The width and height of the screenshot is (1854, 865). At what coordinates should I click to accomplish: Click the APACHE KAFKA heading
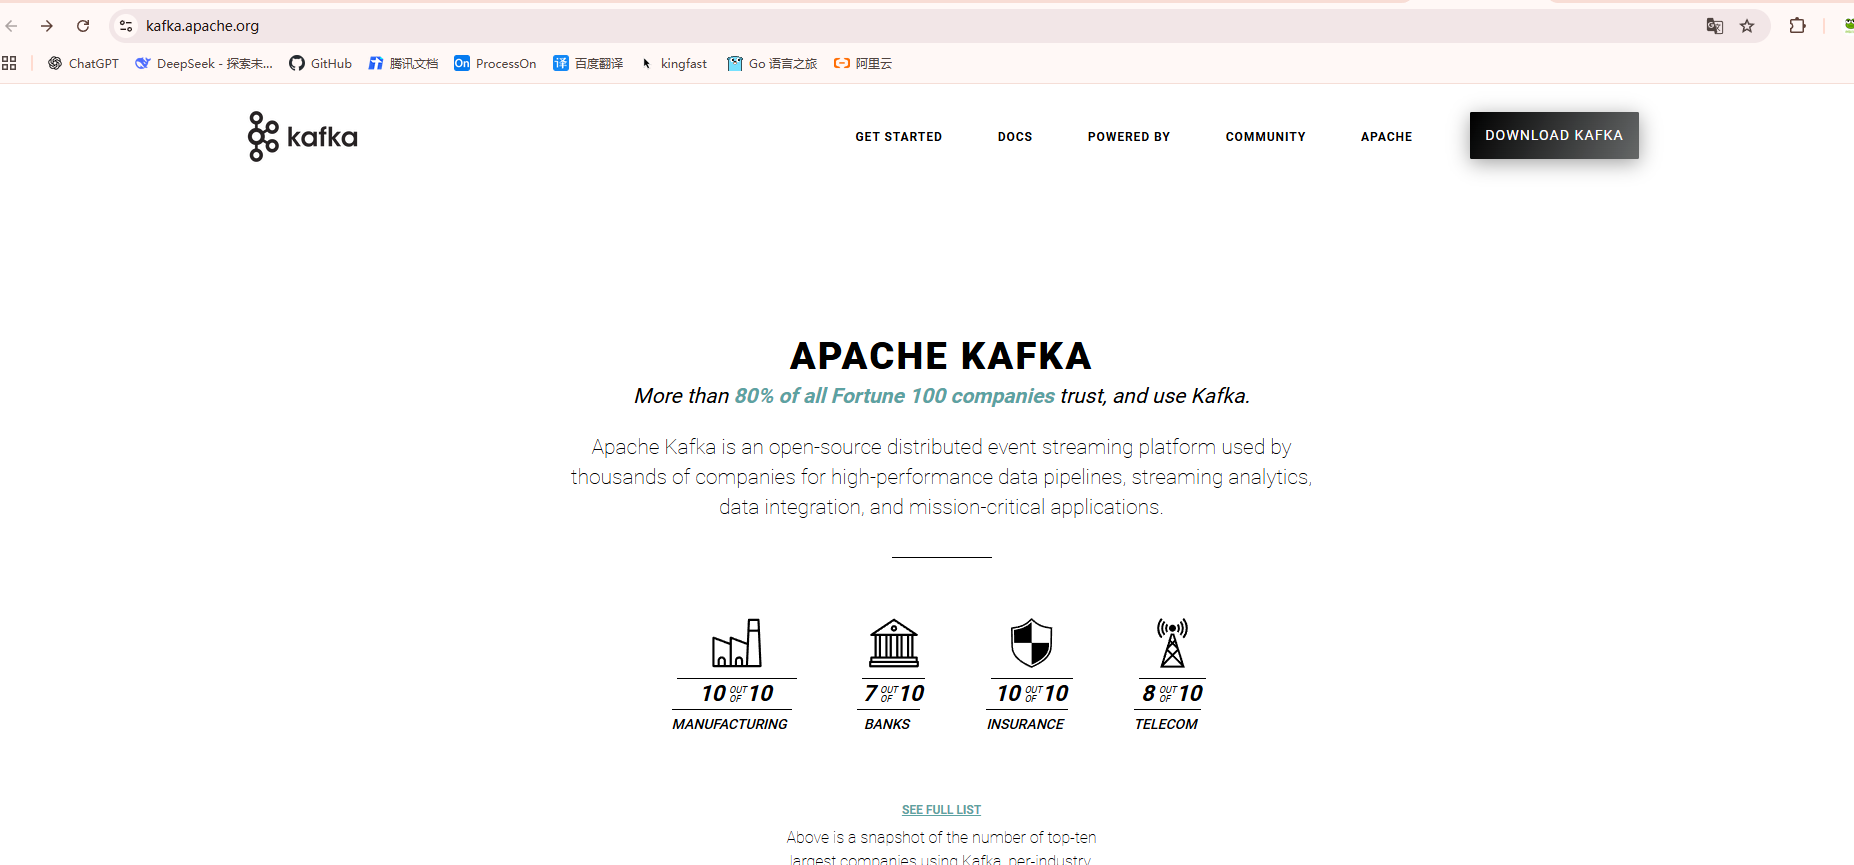point(941,356)
